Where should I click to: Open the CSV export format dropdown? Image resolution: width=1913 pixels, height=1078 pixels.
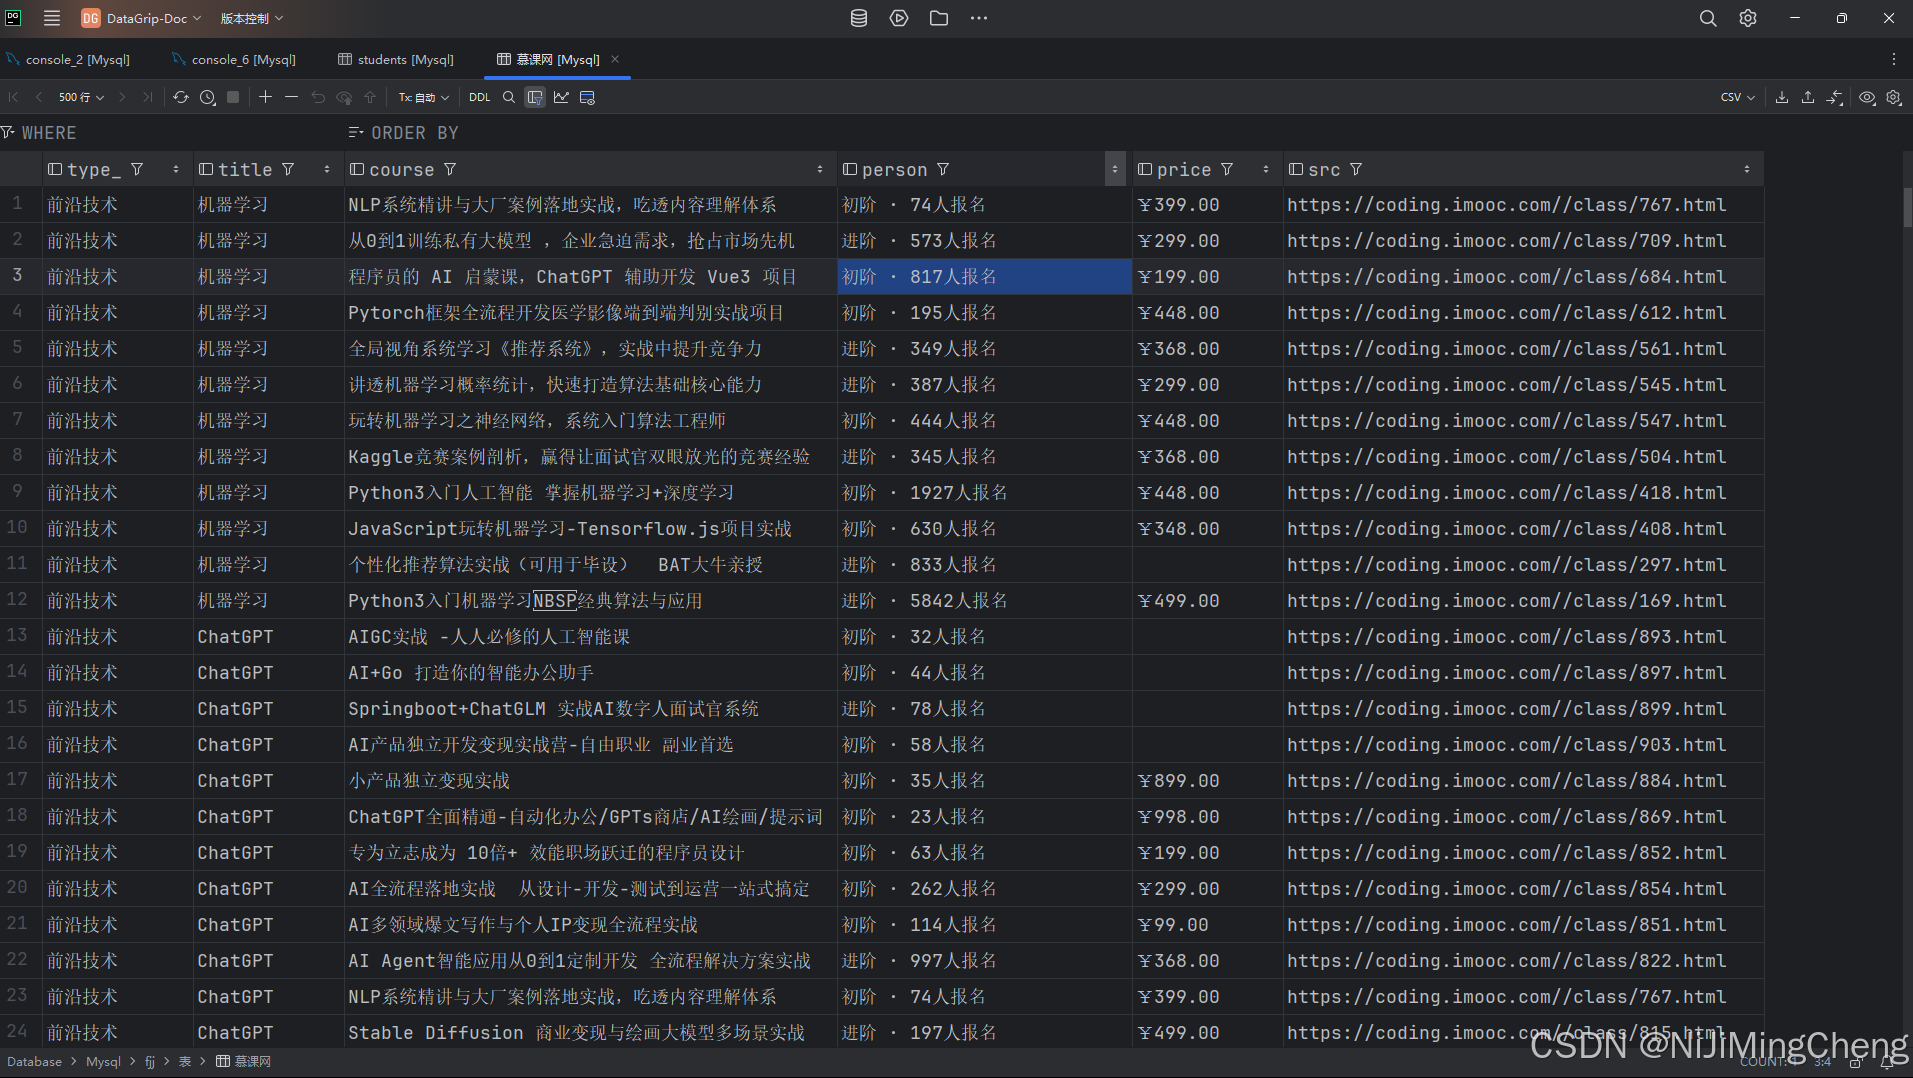click(x=1738, y=97)
